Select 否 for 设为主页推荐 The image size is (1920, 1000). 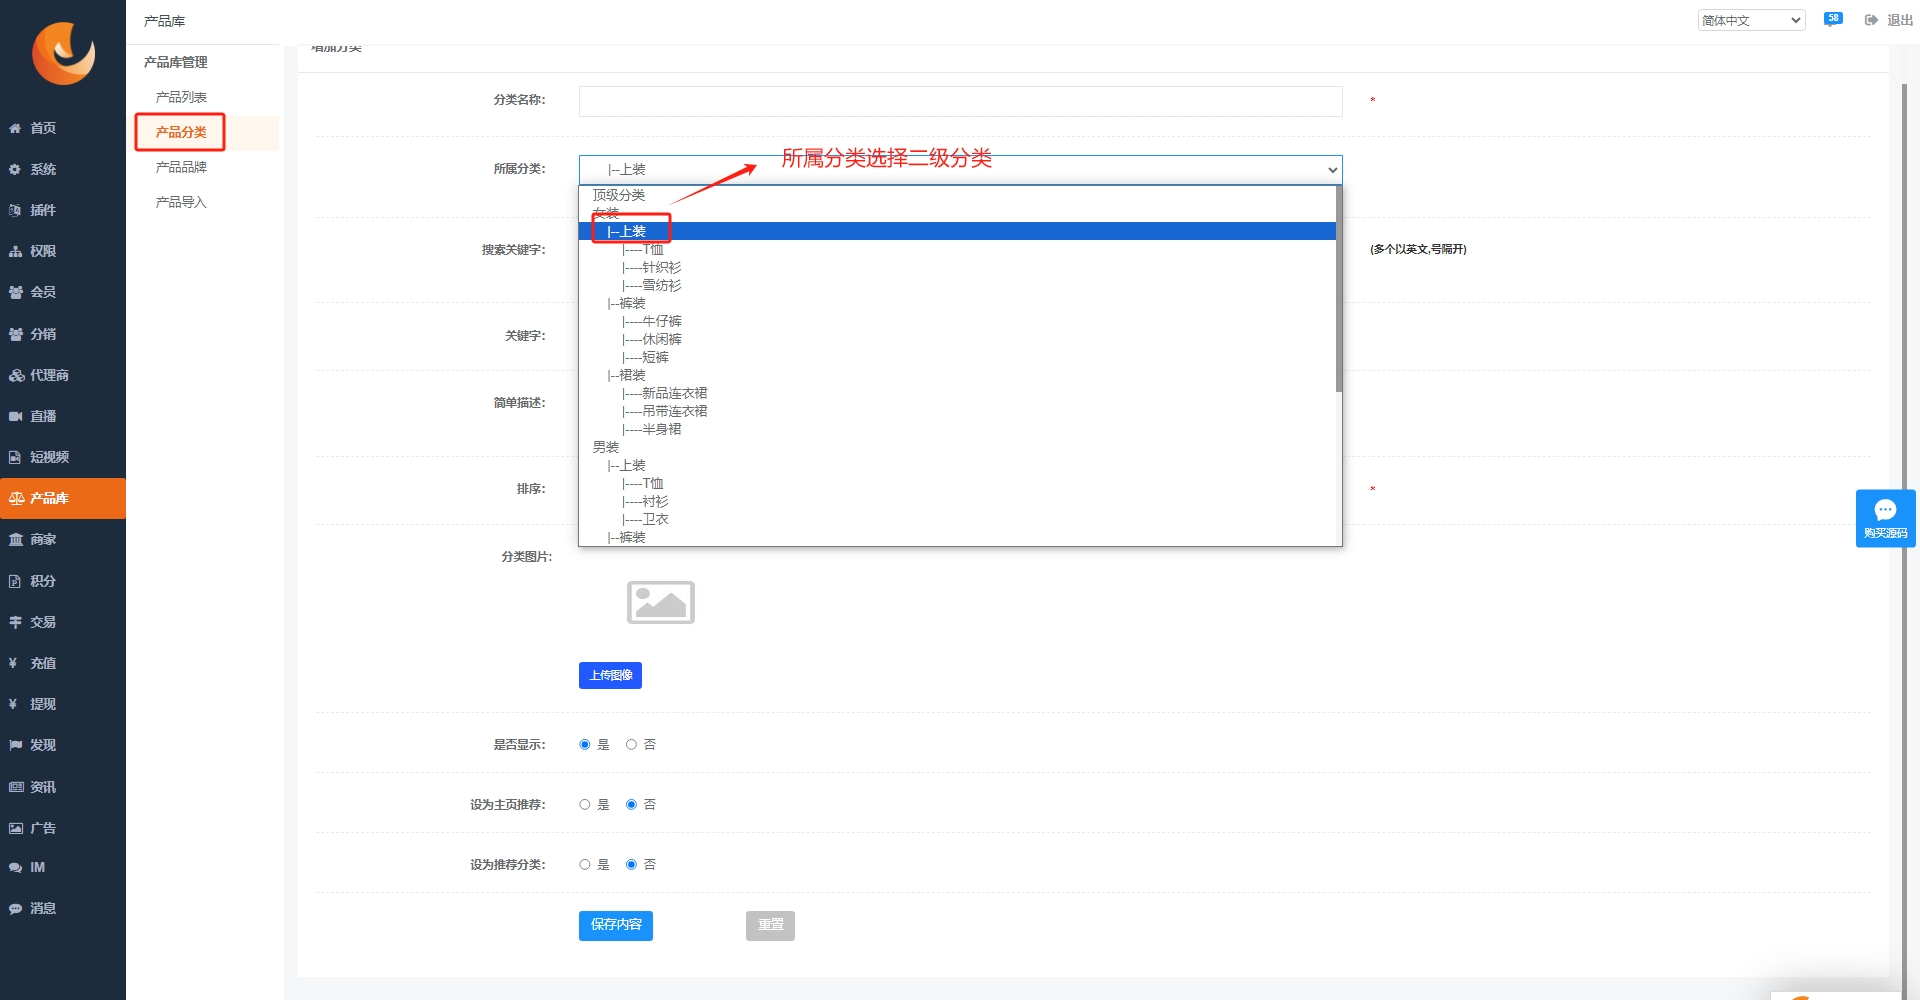coord(631,804)
